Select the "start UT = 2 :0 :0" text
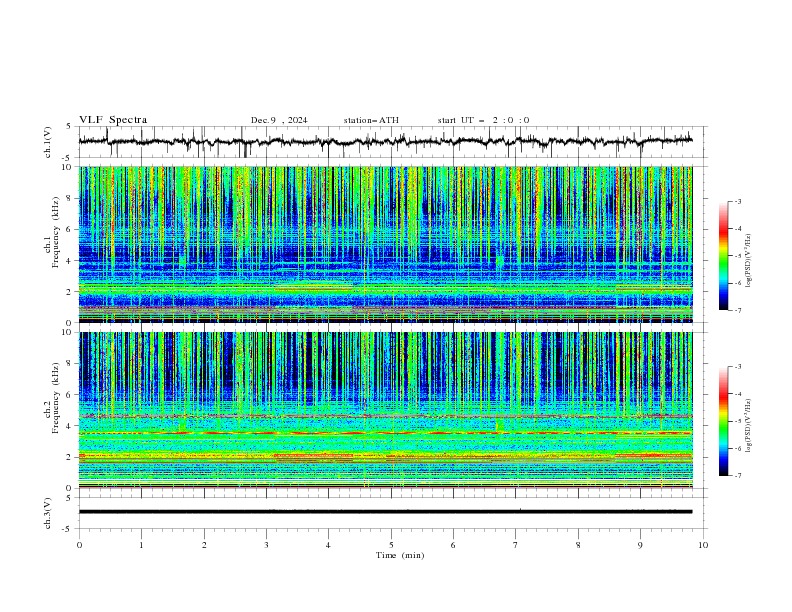 coord(483,120)
